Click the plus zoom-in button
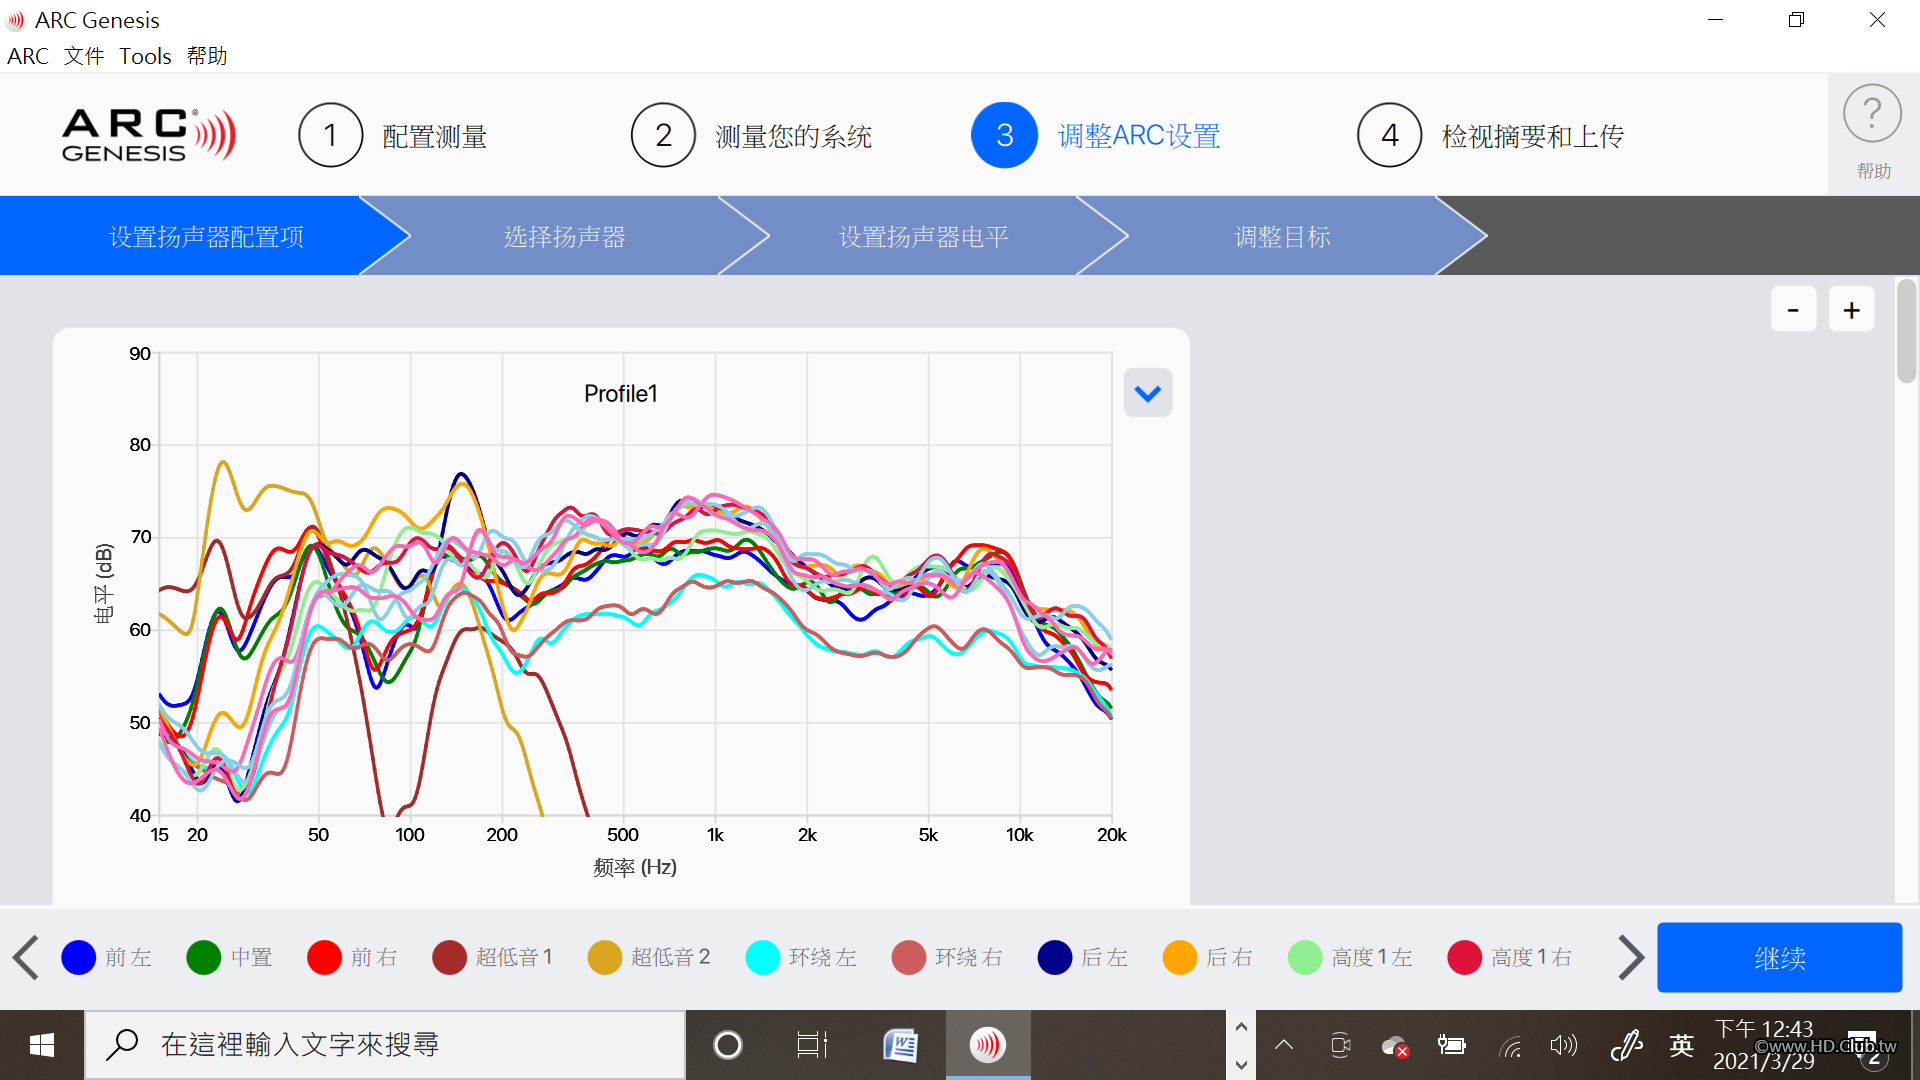This screenshot has height=1080, width=1920. pos(1851,310)
